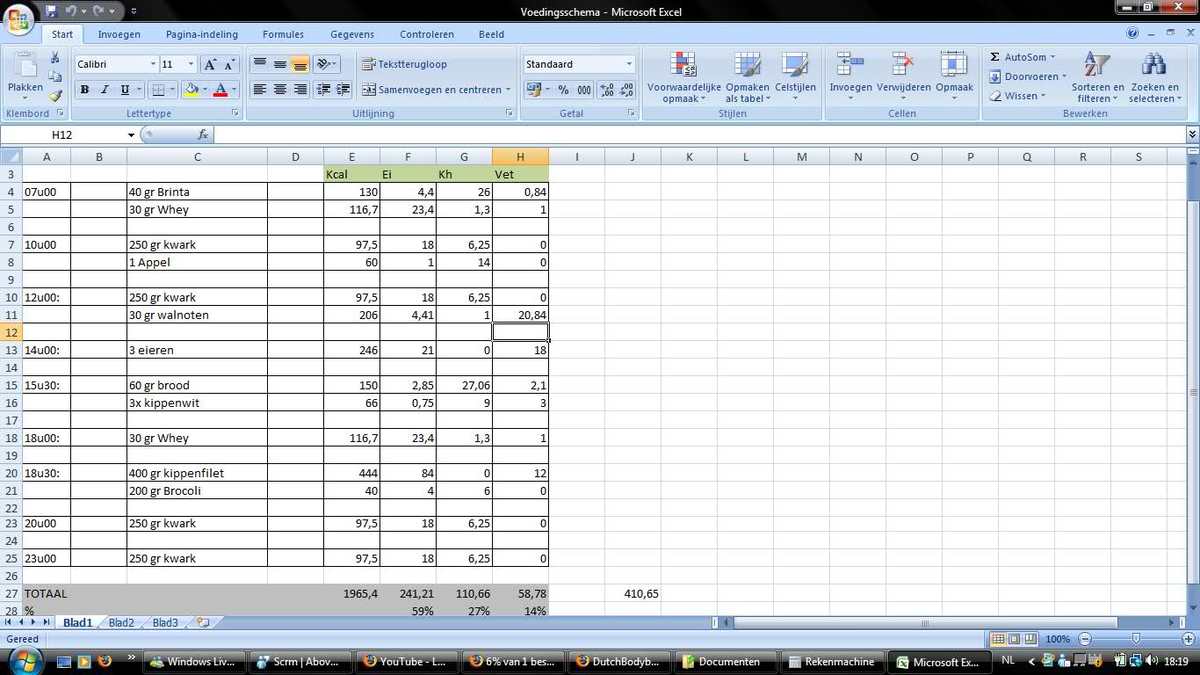This screenshot has height=675, width=1200.
Task: Click the AutoSom sigma icon
Action: pos(995,57)
